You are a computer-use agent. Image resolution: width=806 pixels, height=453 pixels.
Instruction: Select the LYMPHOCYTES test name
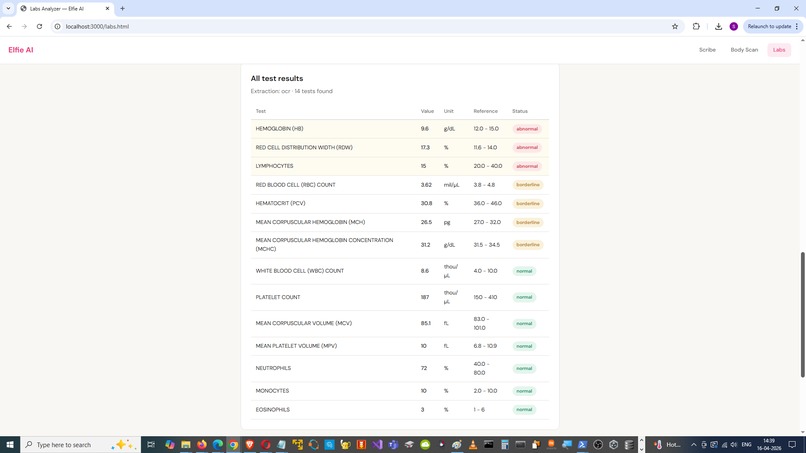[274, 166]
